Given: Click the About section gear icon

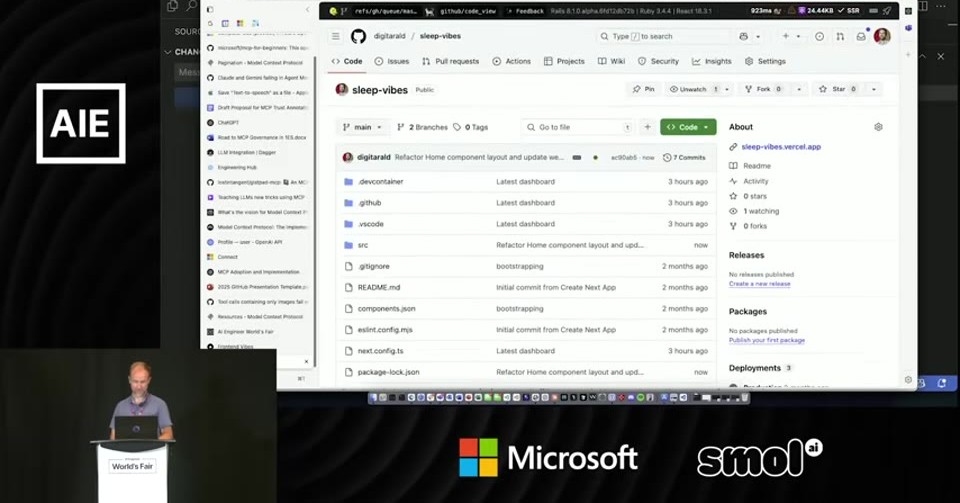Looking at the screenshot, I should click(878, 127).
